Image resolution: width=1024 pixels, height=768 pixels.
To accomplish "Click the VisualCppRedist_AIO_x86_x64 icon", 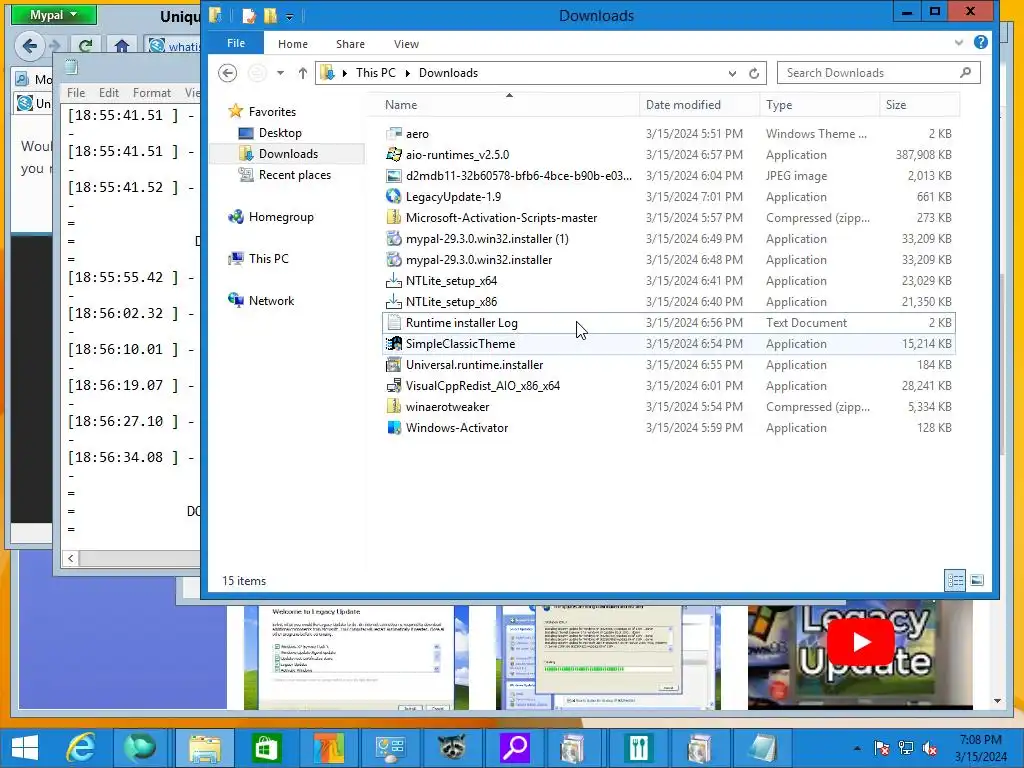I will [394, 386].
